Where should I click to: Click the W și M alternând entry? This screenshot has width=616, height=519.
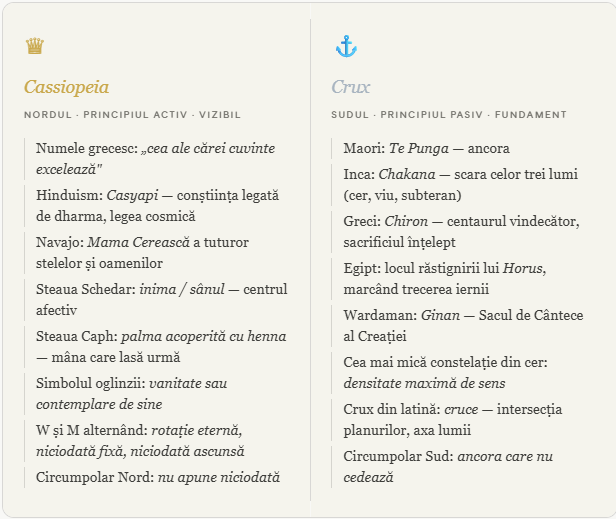[139, 440]
